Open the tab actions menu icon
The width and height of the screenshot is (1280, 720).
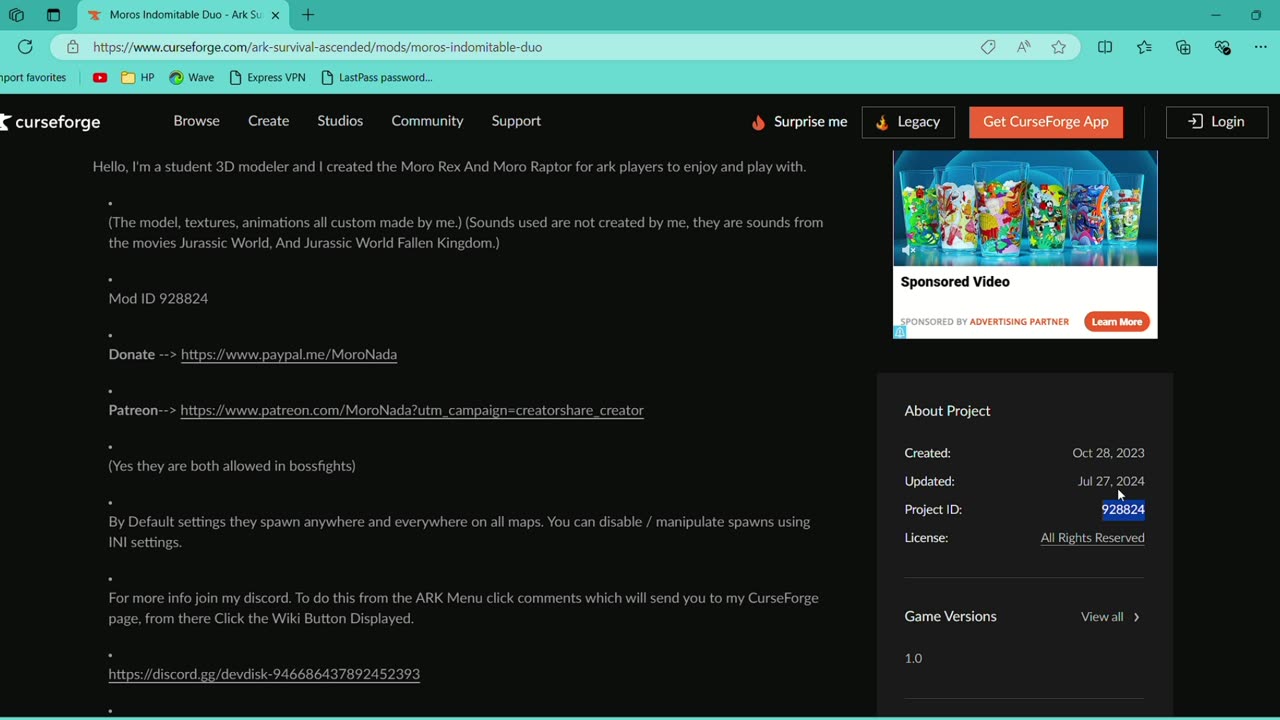click(x=53, y=15)
